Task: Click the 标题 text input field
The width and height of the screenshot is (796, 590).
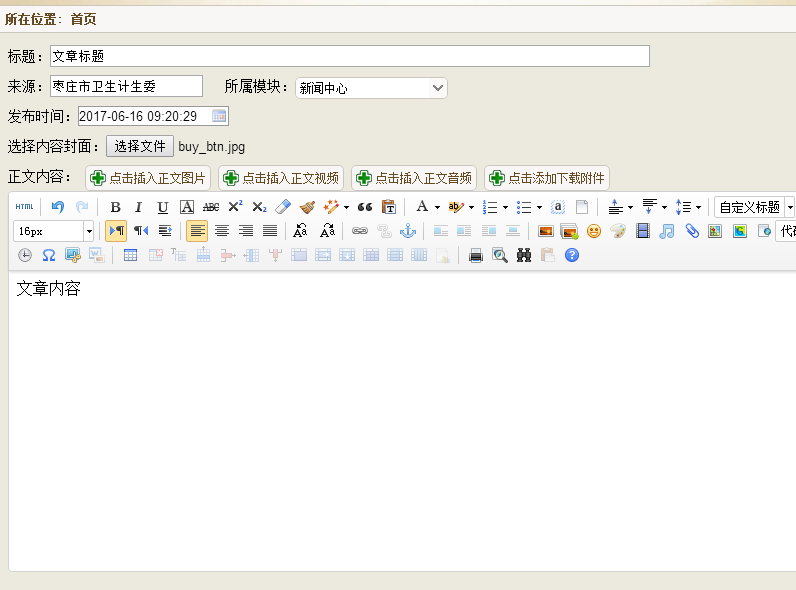Action: coord(349,56)
